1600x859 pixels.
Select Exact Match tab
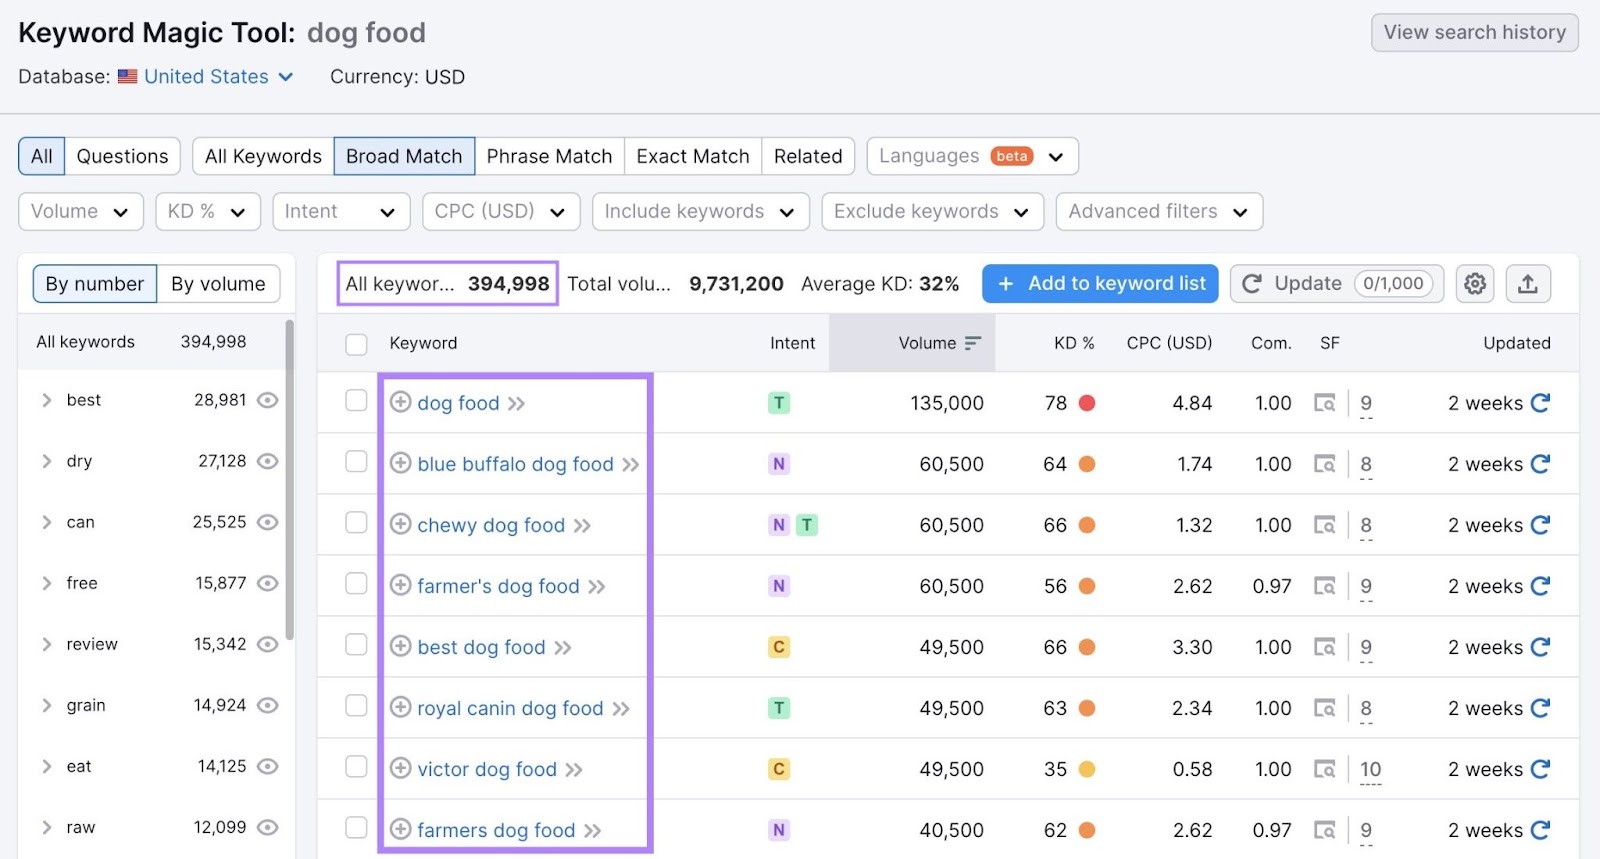[693, 156]
